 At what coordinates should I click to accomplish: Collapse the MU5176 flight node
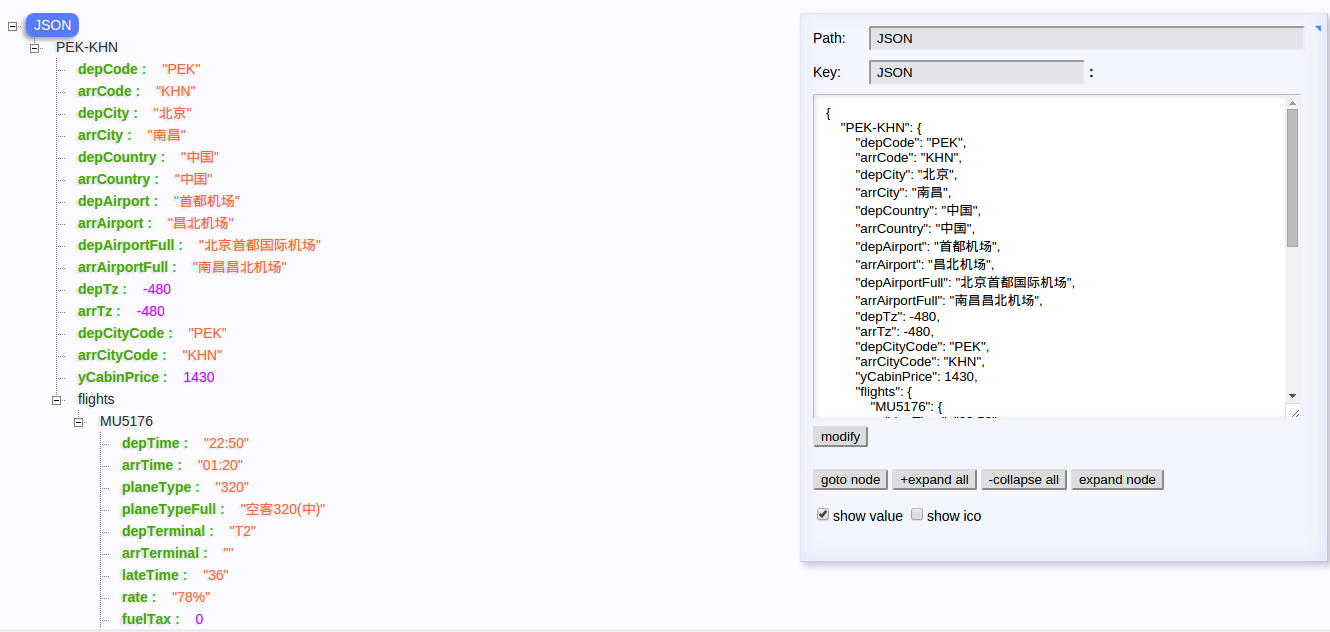coord(79,422)
